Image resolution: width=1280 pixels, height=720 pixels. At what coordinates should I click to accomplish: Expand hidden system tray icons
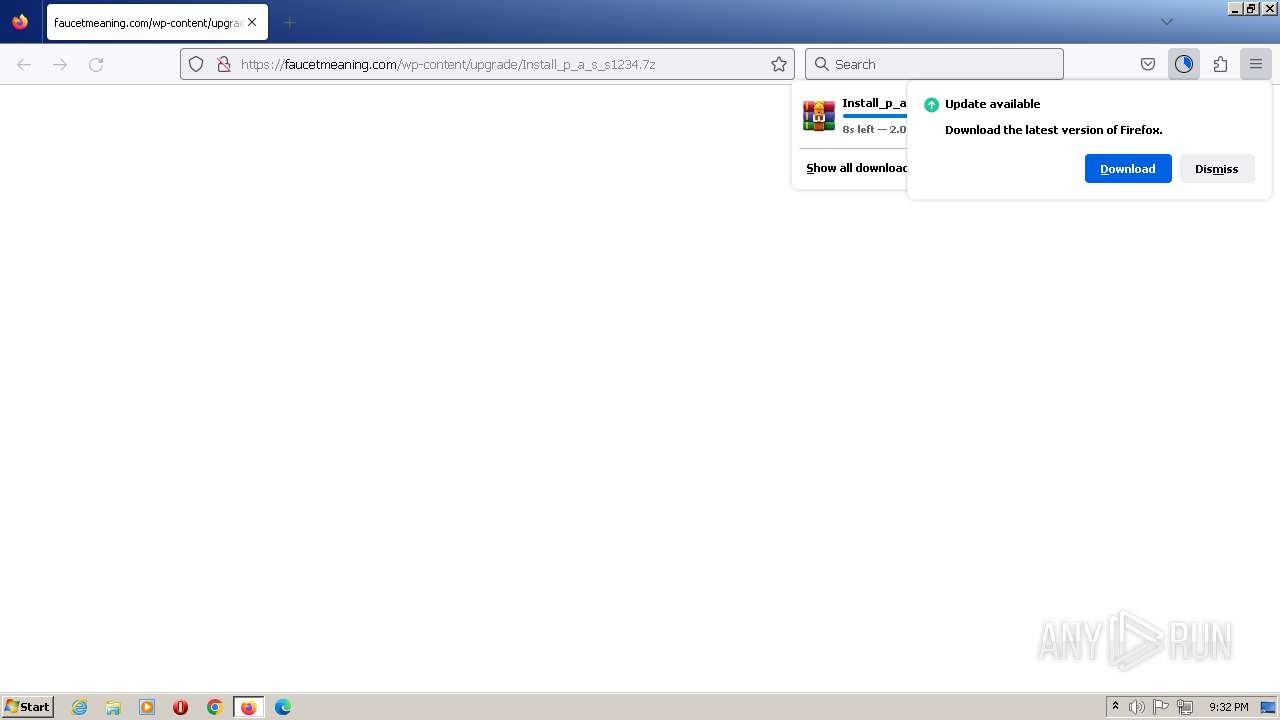pos(1115,707)
